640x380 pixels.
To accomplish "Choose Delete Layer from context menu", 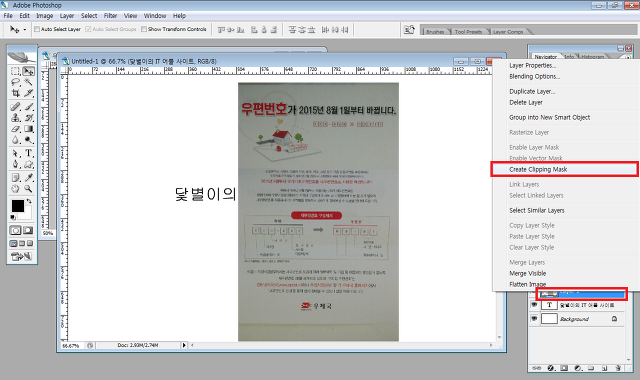I will click(526, 102).
